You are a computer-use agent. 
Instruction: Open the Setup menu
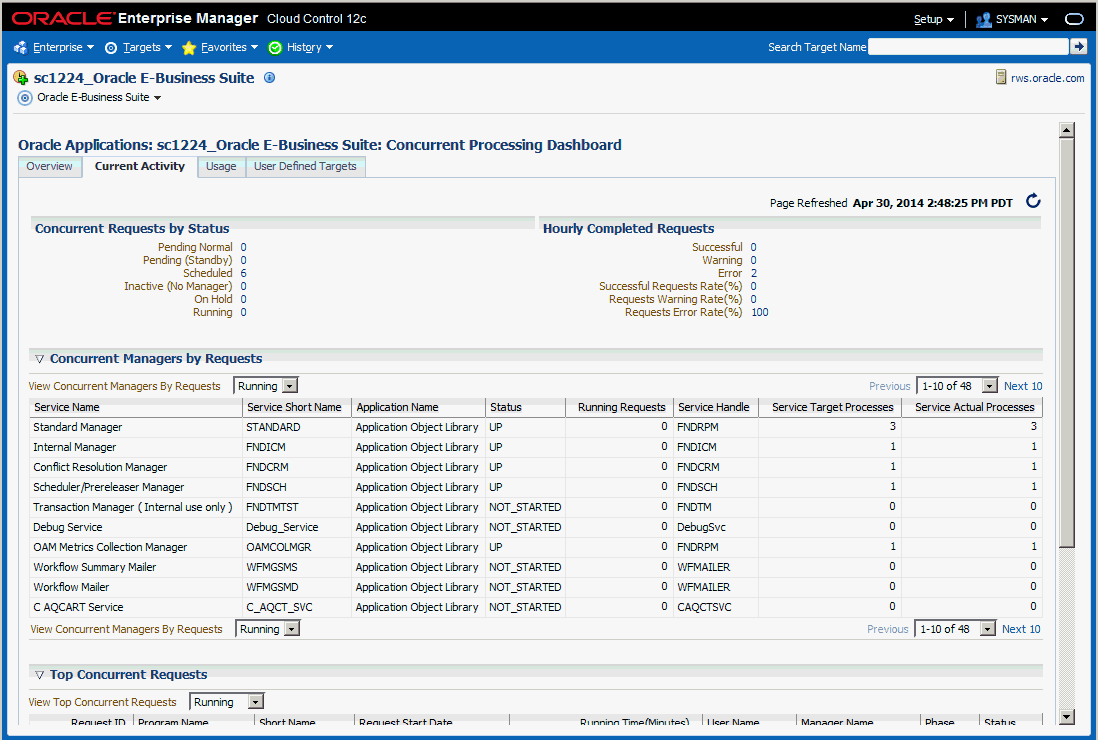tap(933, 20)
